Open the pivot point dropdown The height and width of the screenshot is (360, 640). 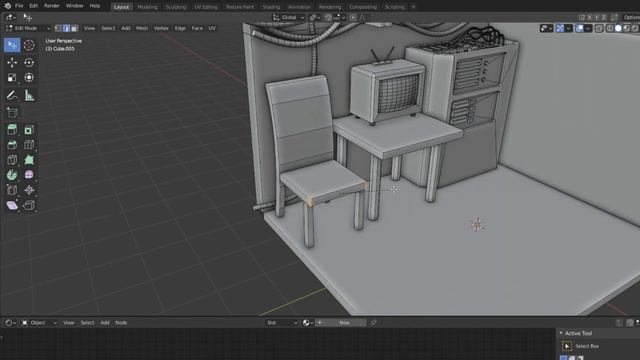click(315, 17)
